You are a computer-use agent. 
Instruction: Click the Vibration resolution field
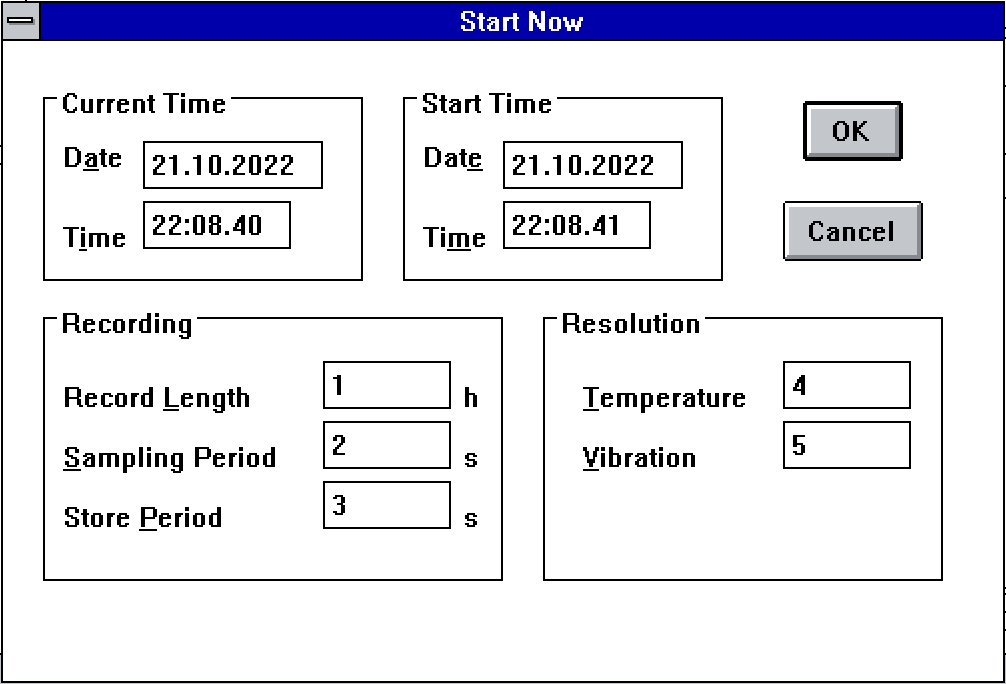(x=846, y=445)
